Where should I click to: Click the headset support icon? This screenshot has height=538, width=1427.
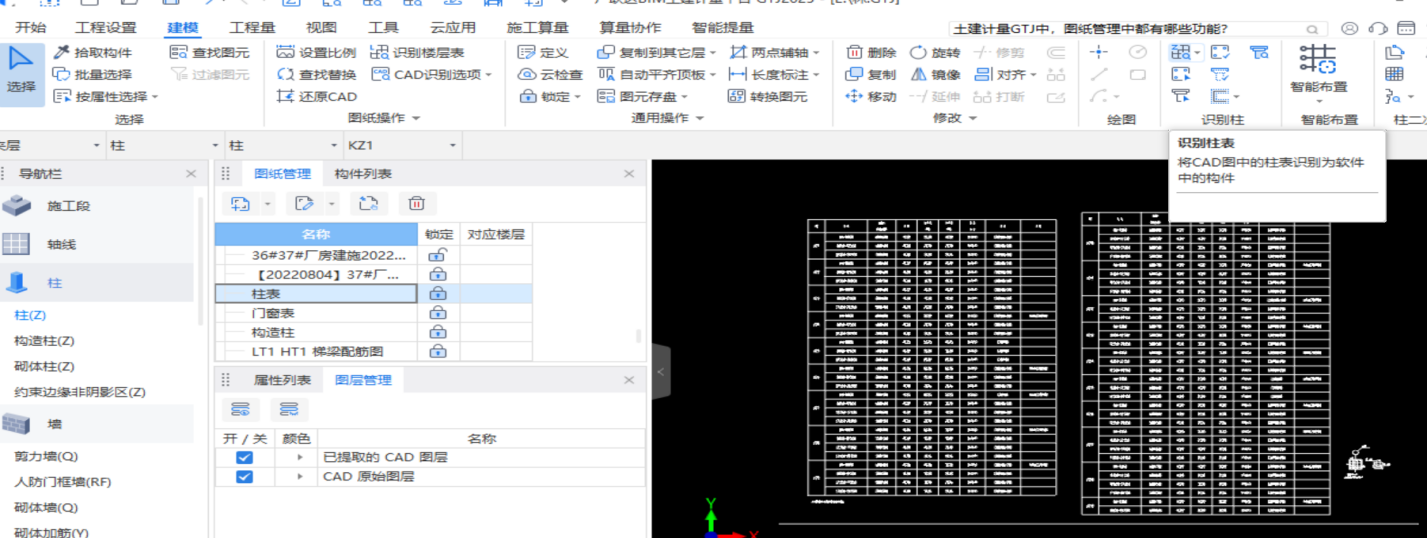pyautogui.click(x=1378, y=29)
